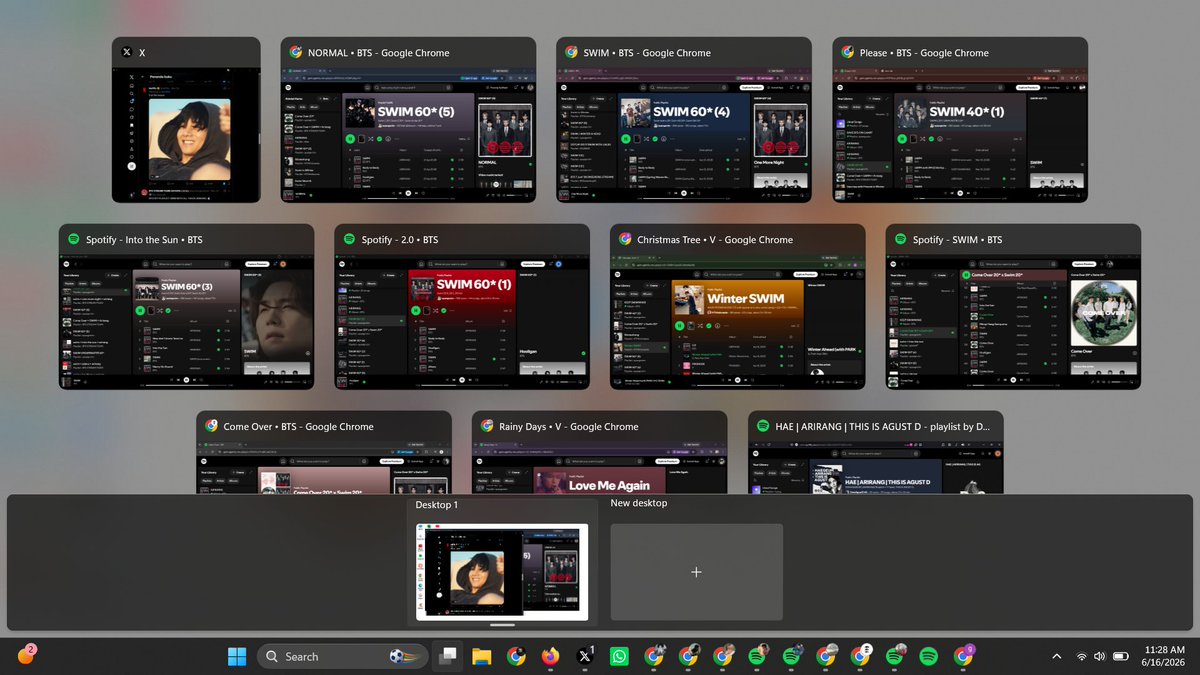Image resolution: width=1200 pixels, height=675 pixels.
Task: Open the widgets icon with badge 2
Action: [x=27, y=655]
